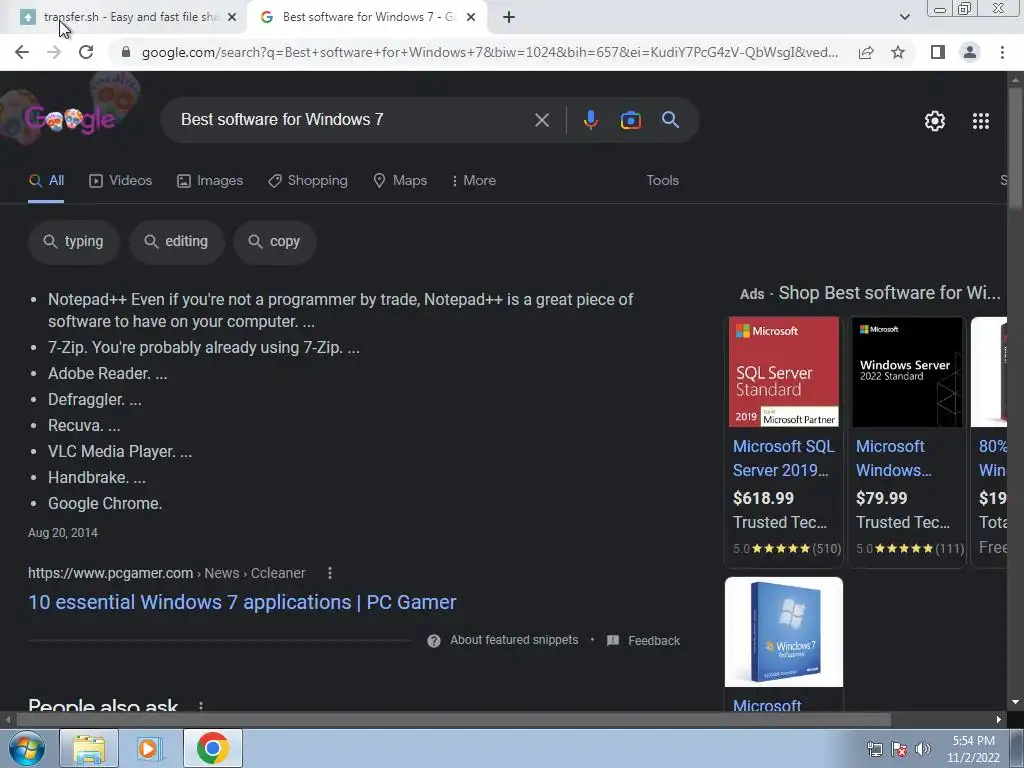
Task: Switch to Videos results tab
Action: pos(120,181)
